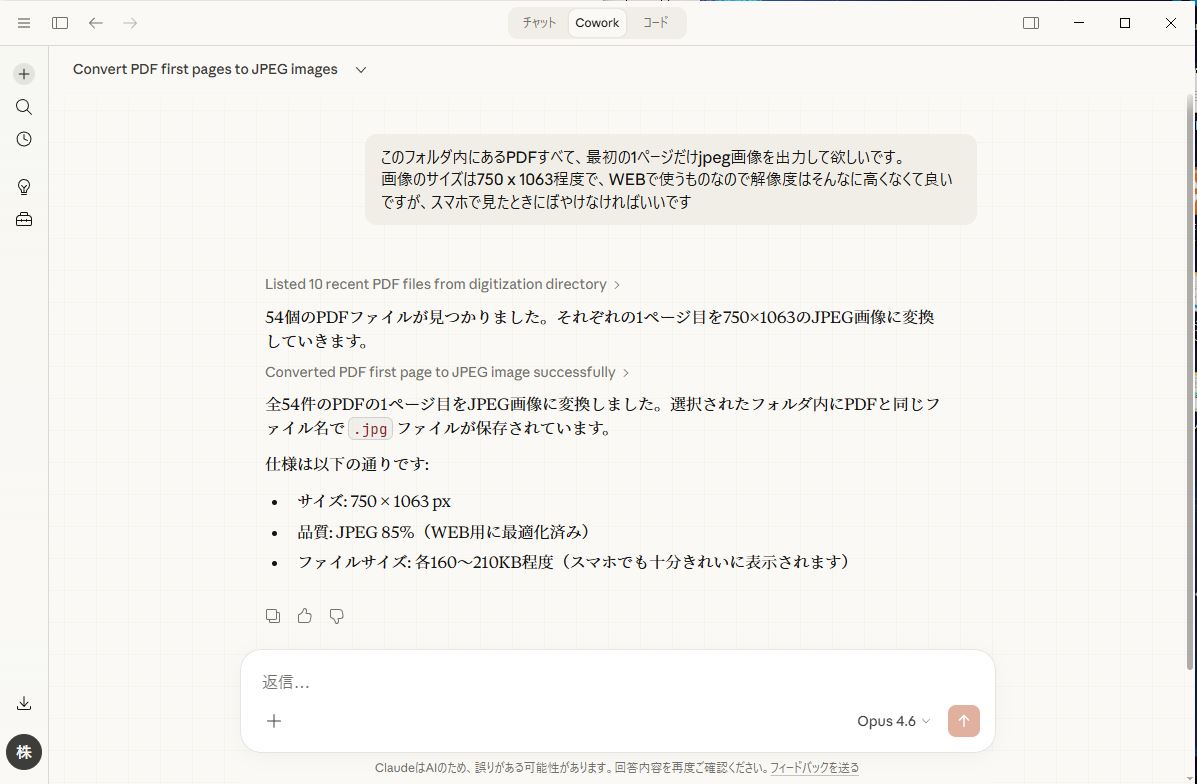Copy the response with copy icon
The width and height of the screenshot is (1197, 784).
[x=273, y=616]
